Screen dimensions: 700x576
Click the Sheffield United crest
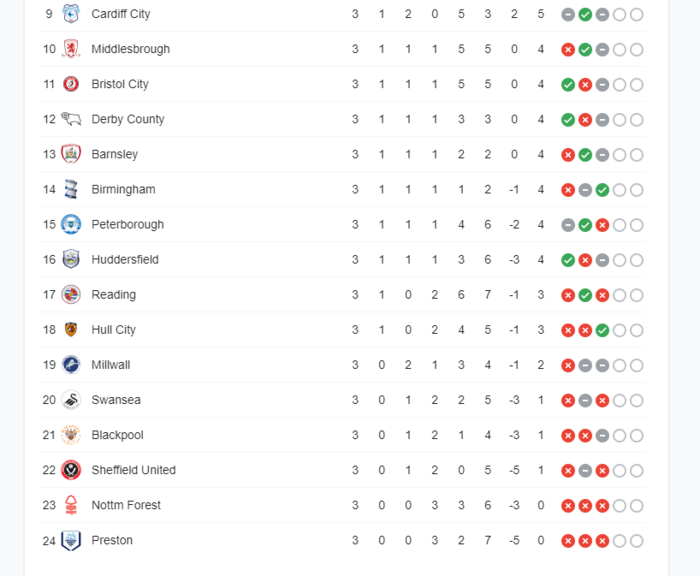click(x=71, y=470)
